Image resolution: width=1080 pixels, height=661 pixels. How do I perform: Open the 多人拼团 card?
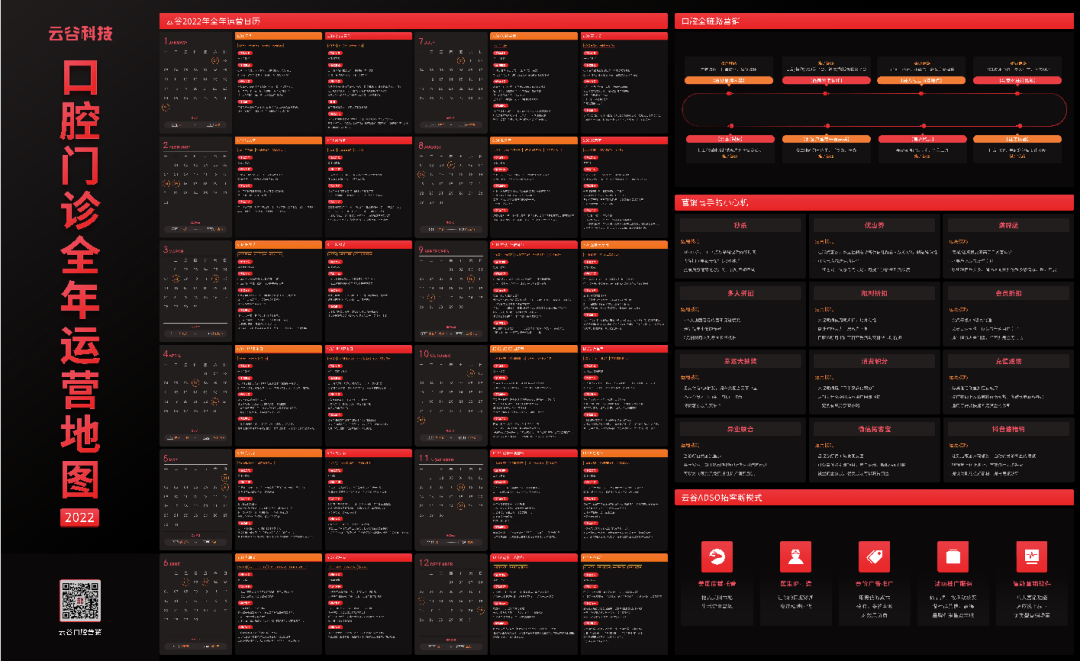[x=740, y=315]
